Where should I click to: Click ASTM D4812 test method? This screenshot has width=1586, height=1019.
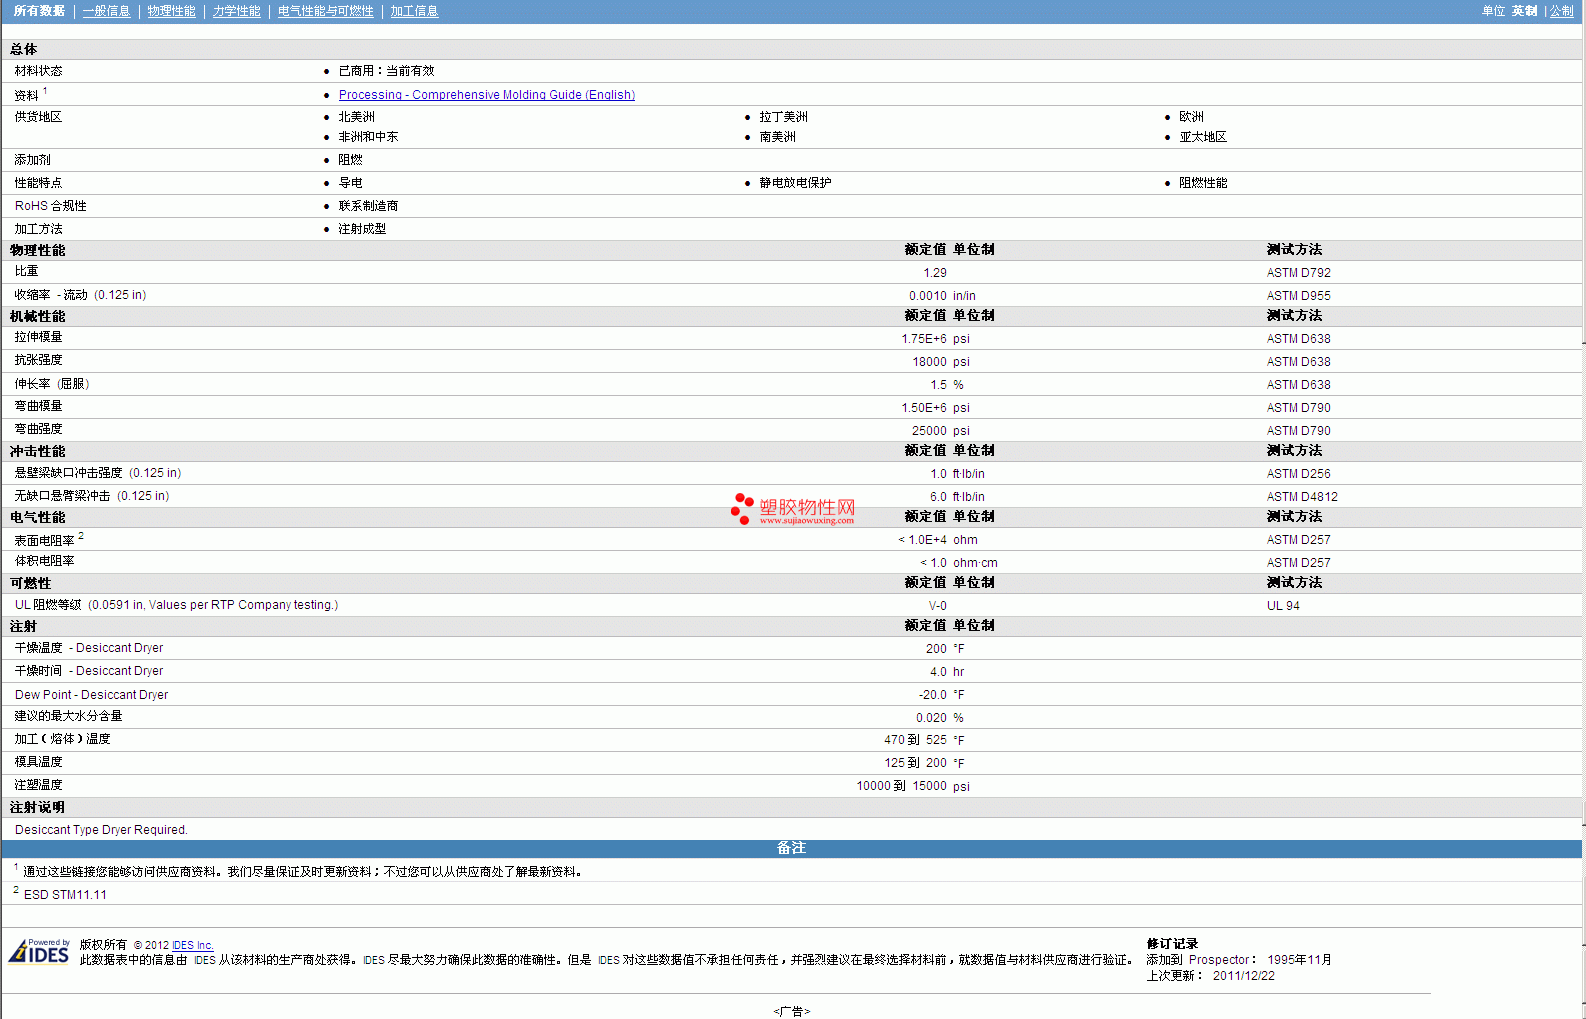(1302, 497)
